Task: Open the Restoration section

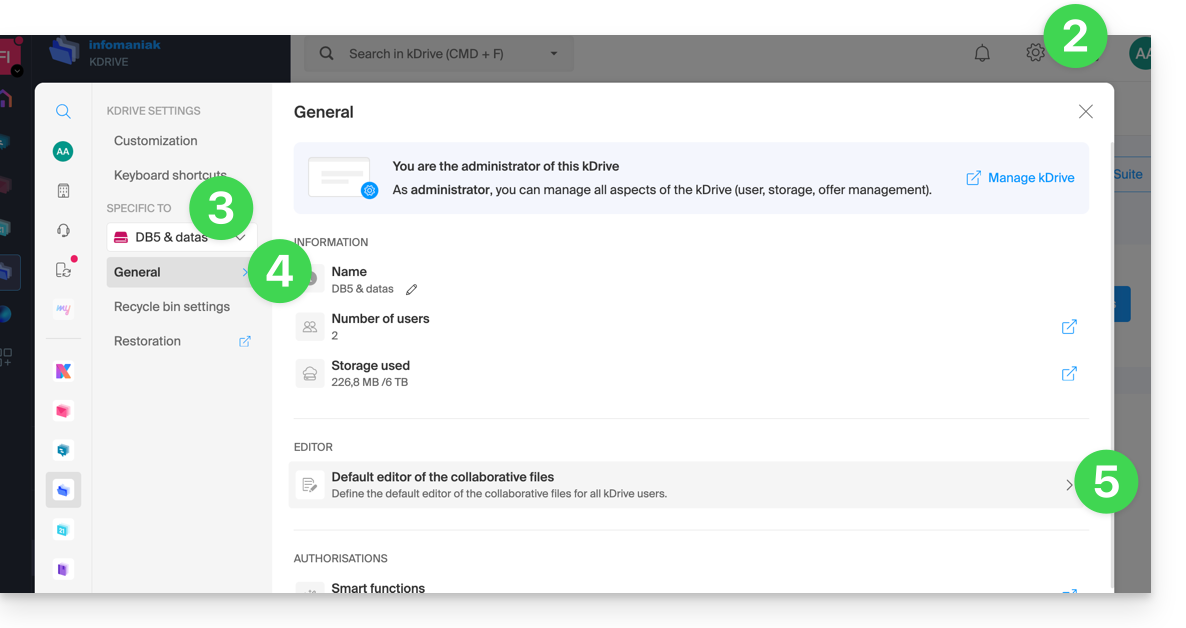Action: [147, 341]
